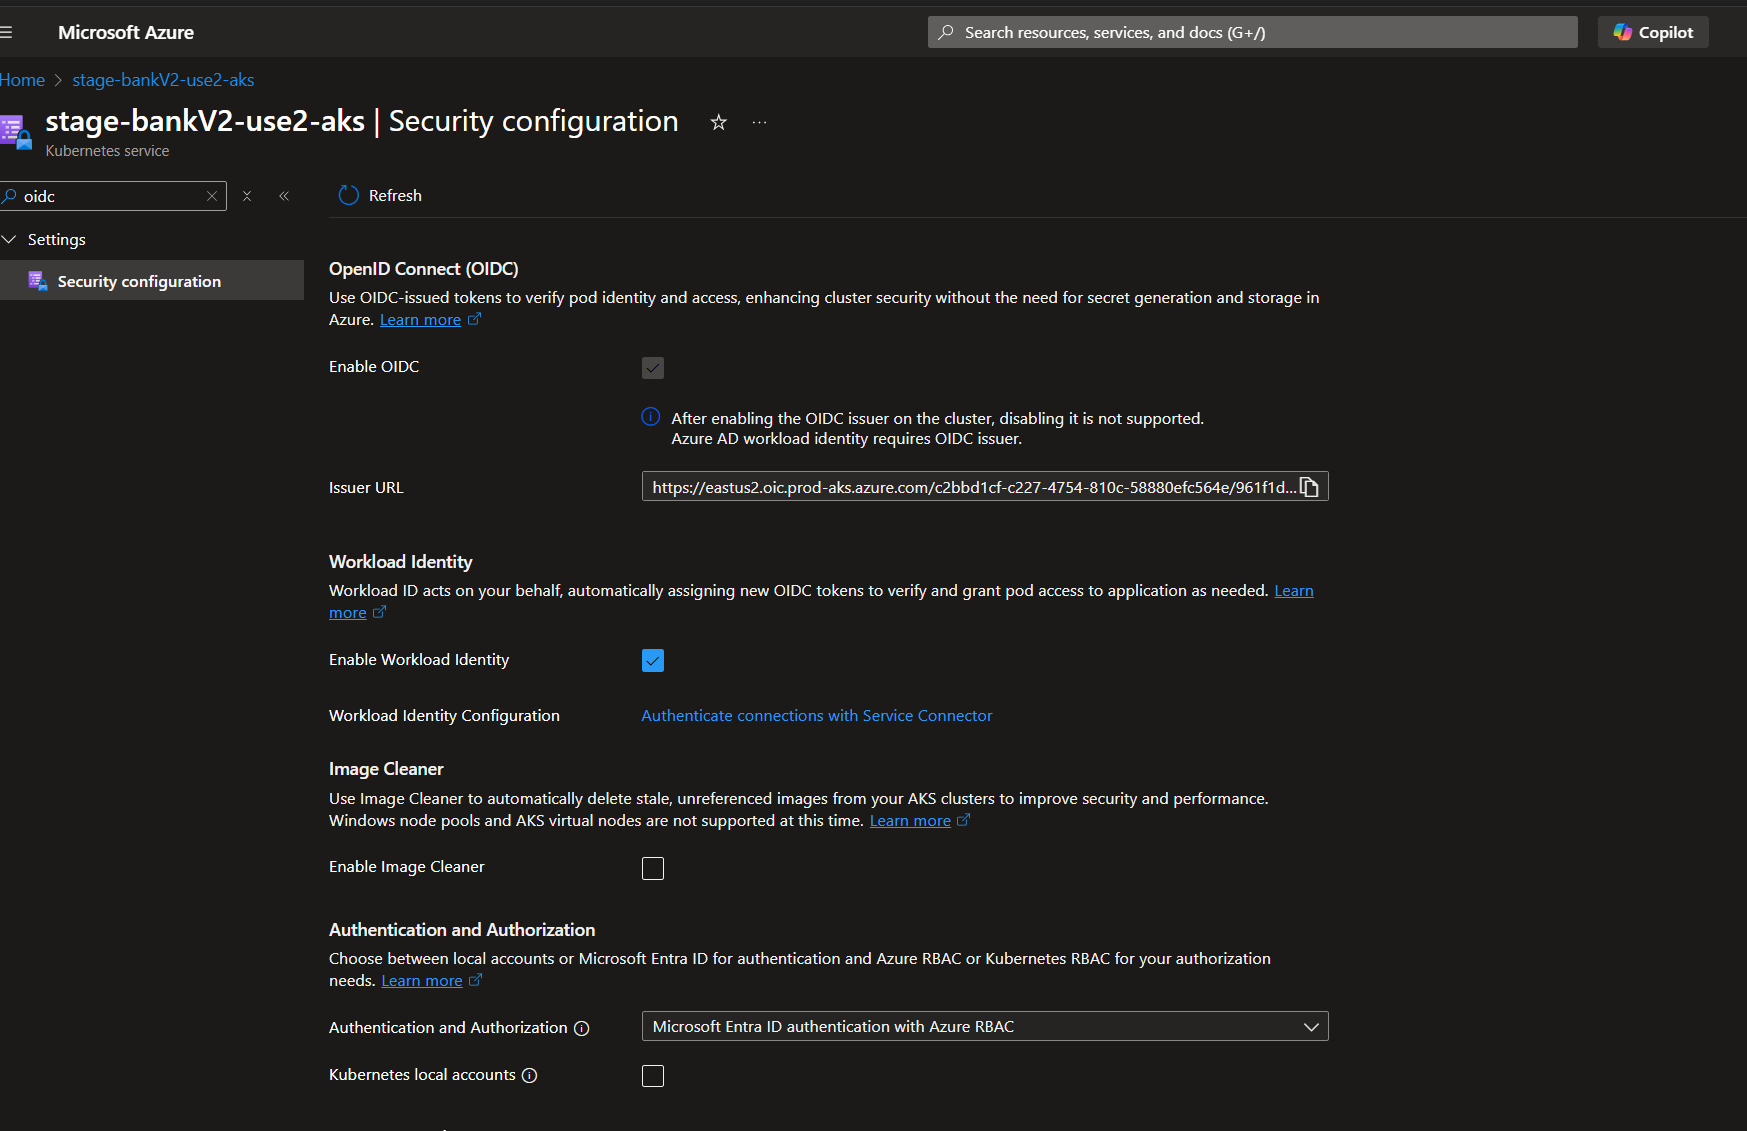Open the hamburger portal menu

[7, 32]
